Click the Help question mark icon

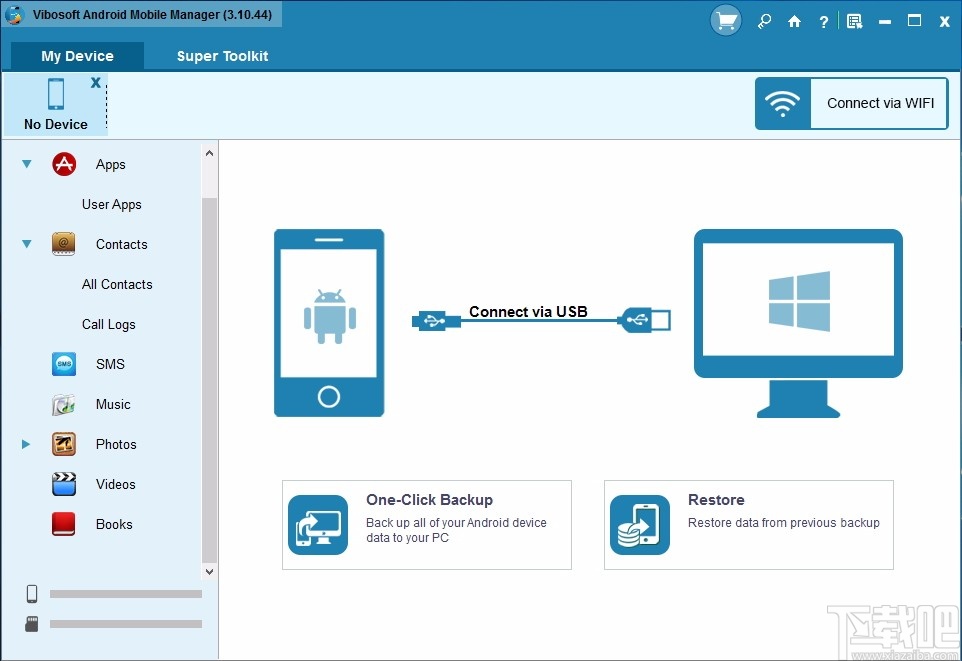coord(823,20)
